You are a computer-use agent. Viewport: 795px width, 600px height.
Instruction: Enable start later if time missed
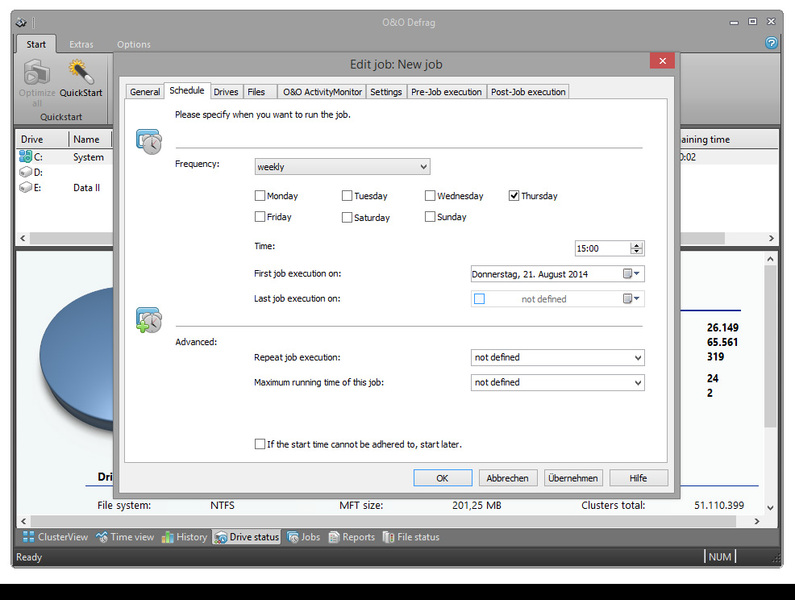260,444
